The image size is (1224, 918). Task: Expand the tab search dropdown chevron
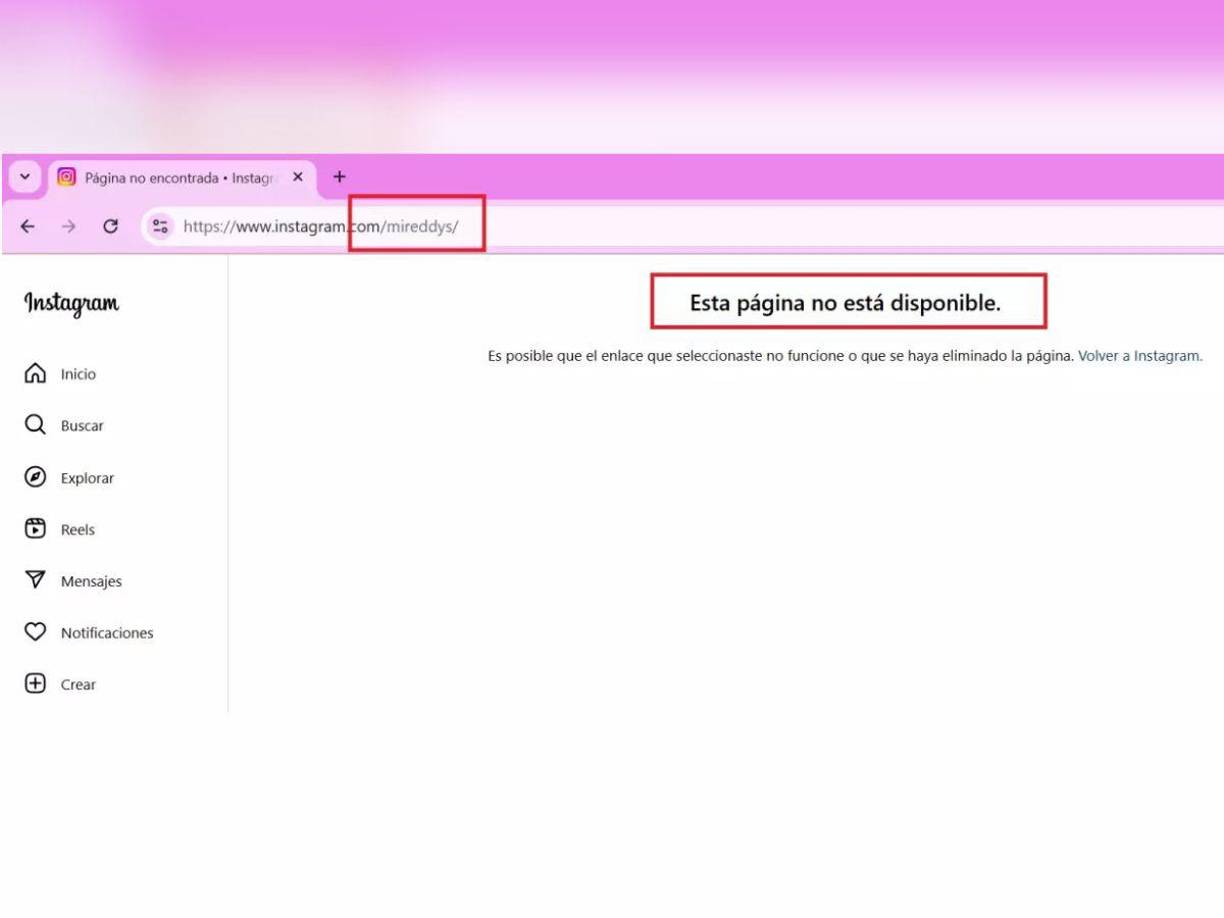click(25, 177)
